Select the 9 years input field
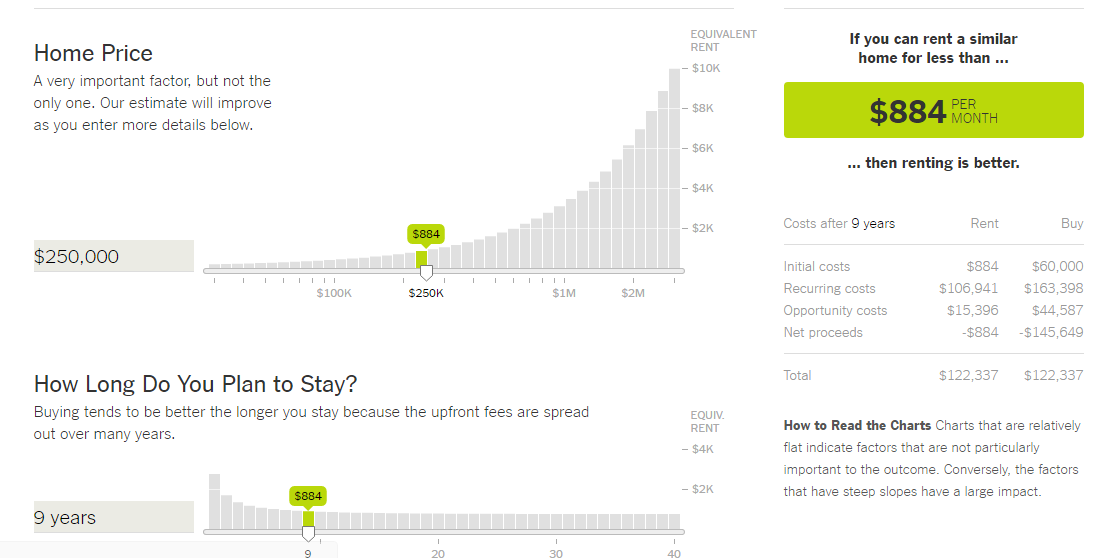The height and width of the screenshot is (558, 1100). click(114, 517)
